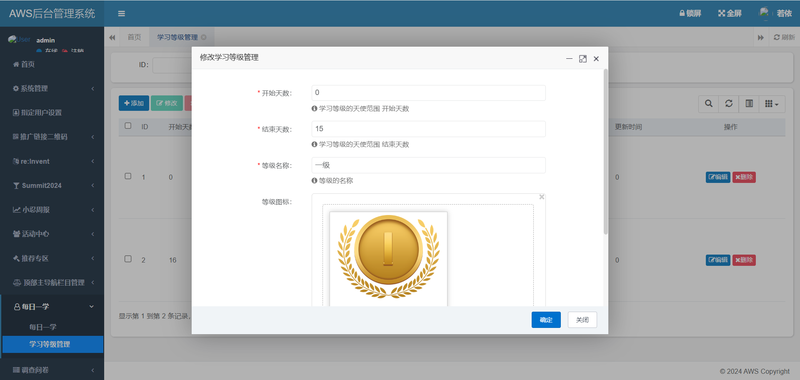Click the 更新时间 column header
This screenshot has width=800, height=380.
pyautogui.click(x=628, y=126)
